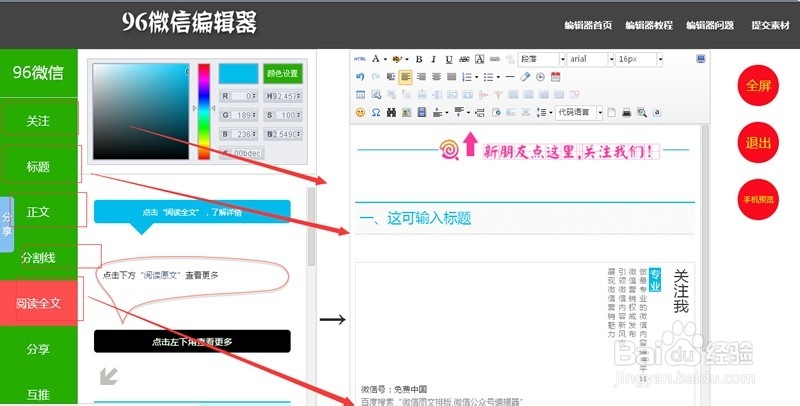800x406 pixels.
Task: Open the font color dropdown arrow
Action: point(385,59)
